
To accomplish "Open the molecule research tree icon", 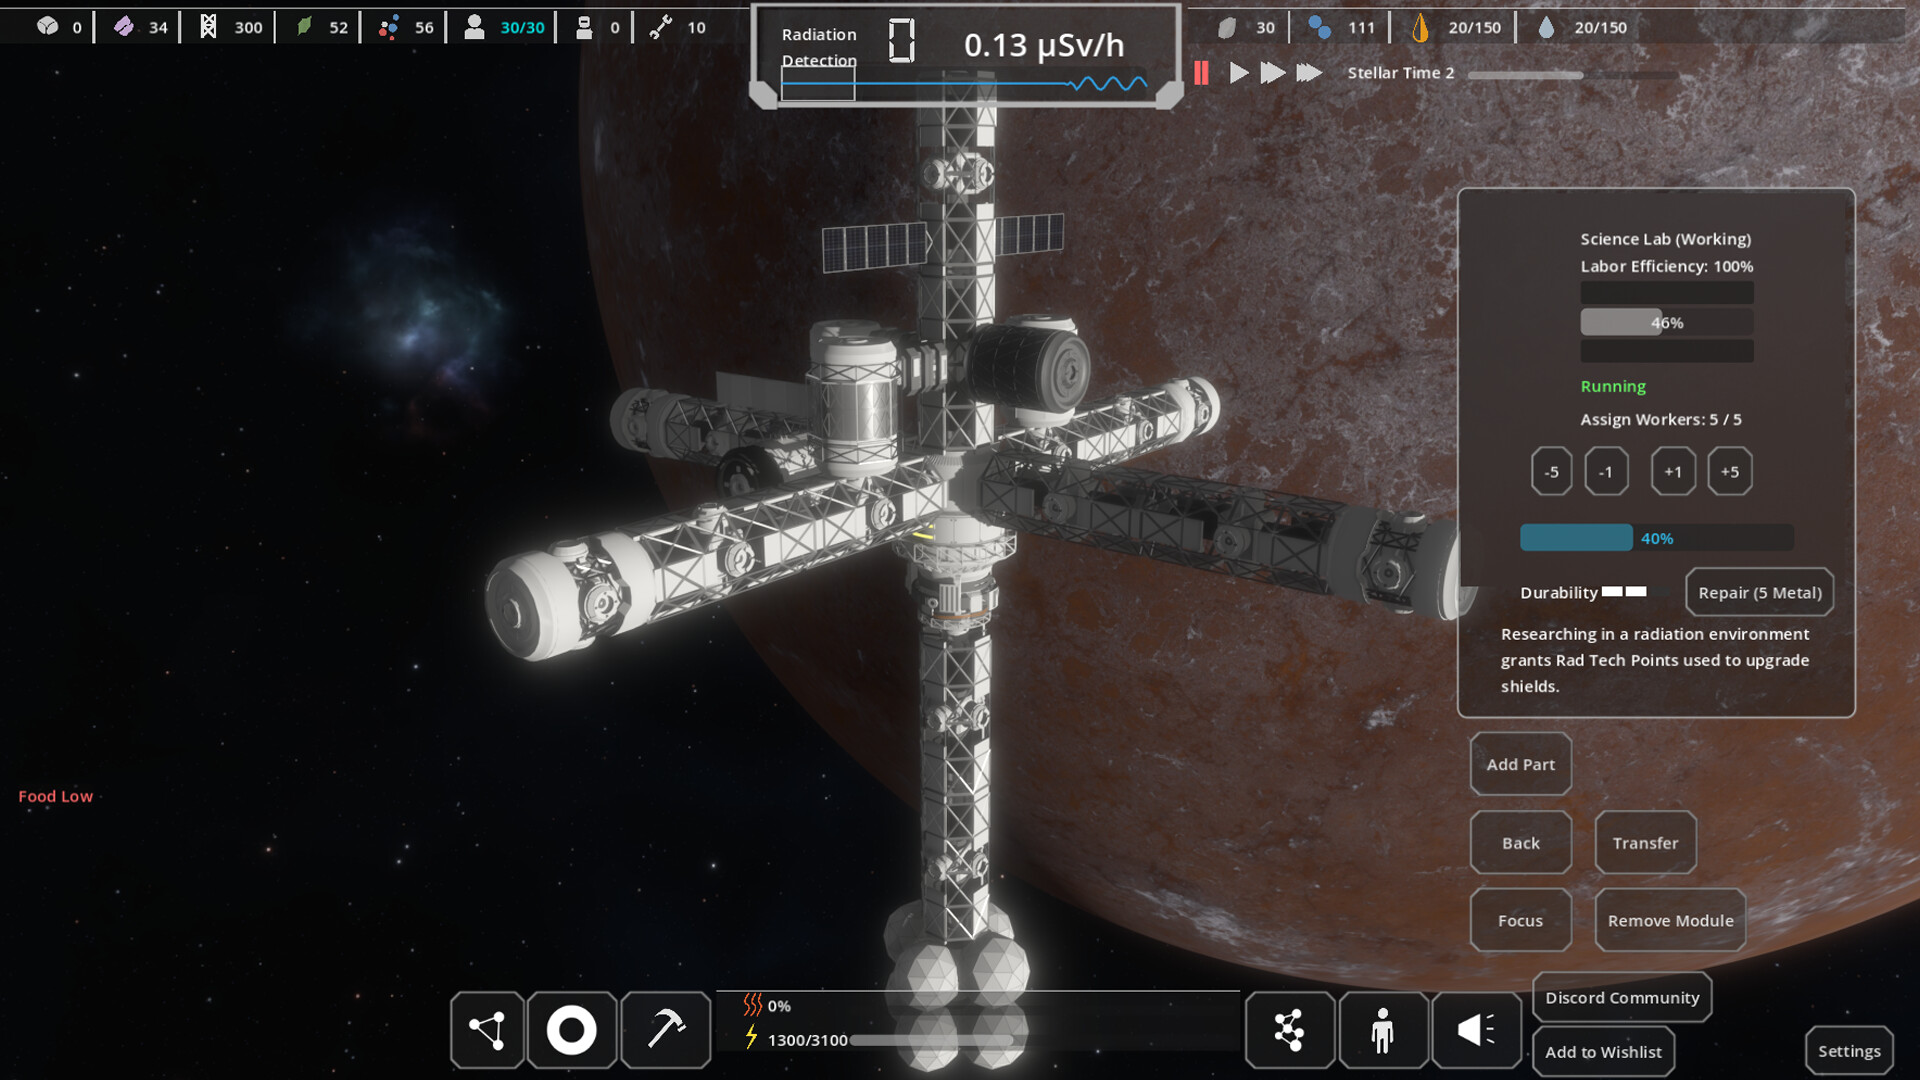I will point(1289,1030).
